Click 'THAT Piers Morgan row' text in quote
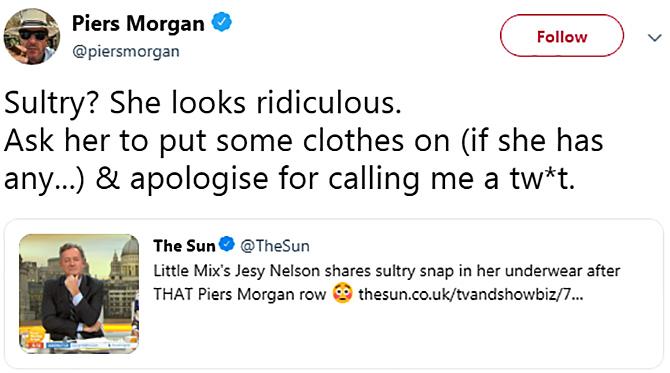 240,294
